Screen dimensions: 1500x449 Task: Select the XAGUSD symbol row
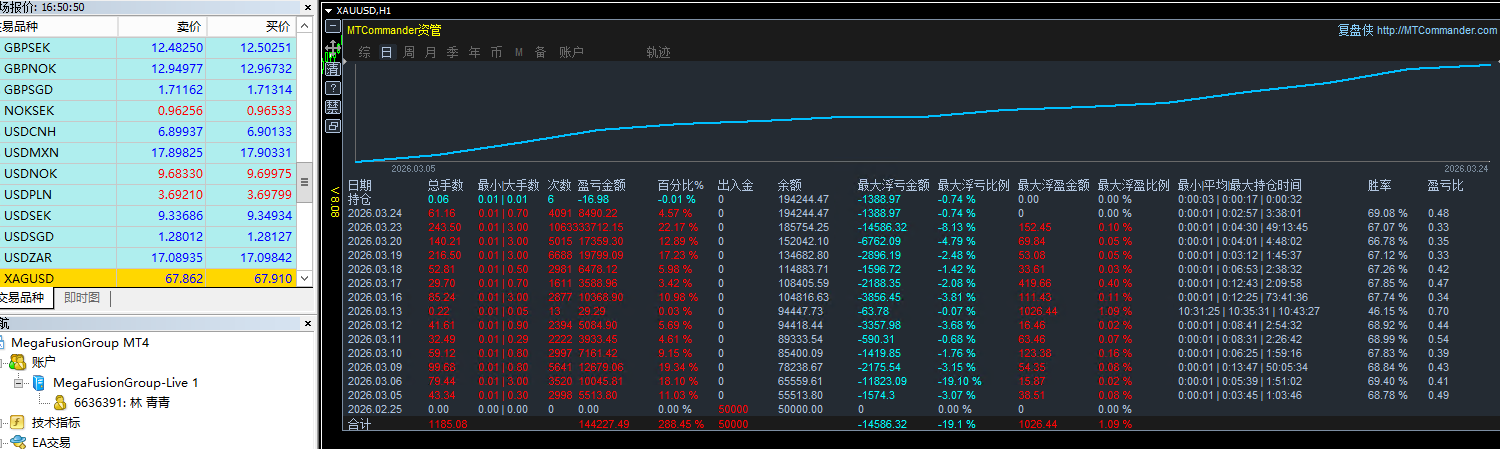pos(148,278)
